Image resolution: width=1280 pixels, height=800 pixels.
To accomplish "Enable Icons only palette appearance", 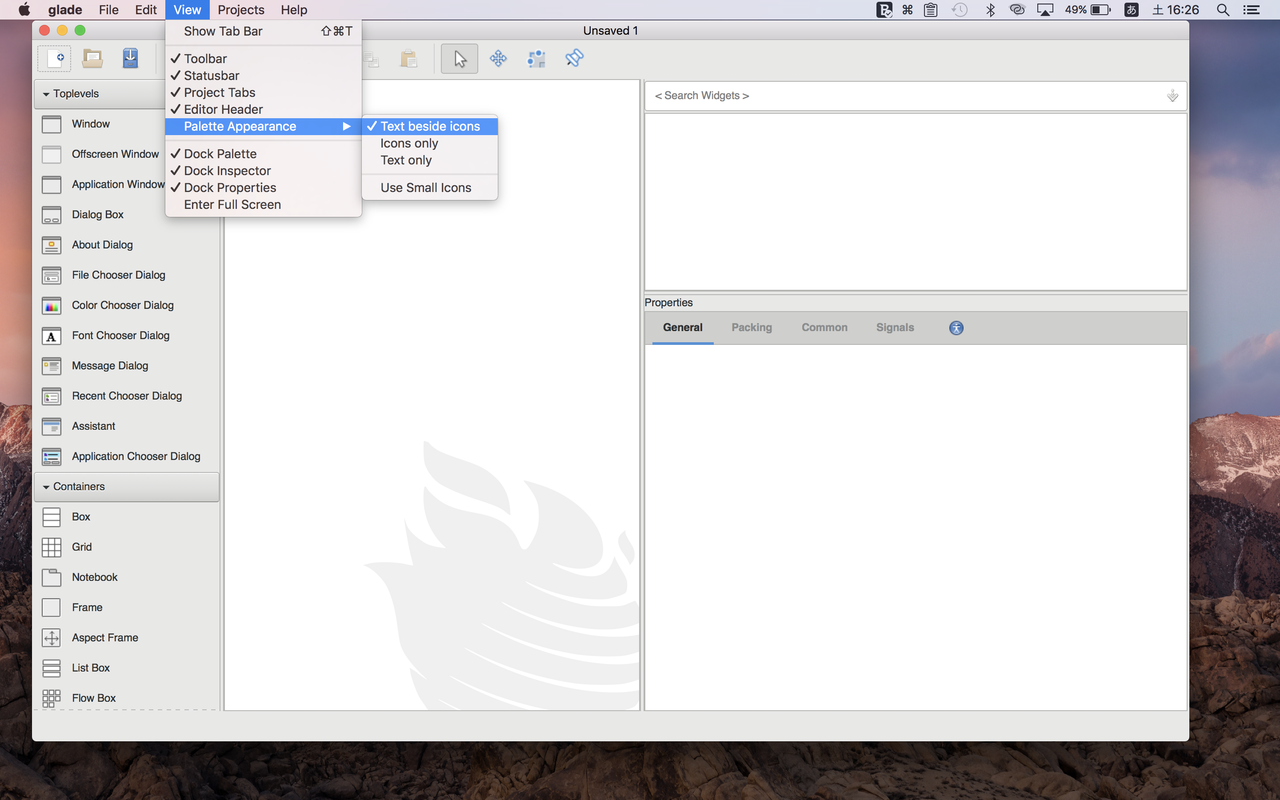I will [408, 143].
